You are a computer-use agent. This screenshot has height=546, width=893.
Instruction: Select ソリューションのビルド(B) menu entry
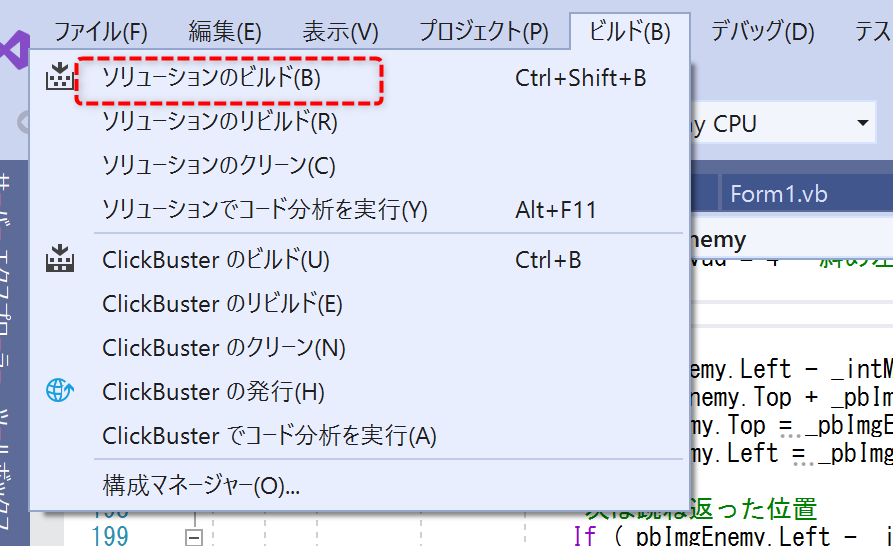tap(359, 79)
